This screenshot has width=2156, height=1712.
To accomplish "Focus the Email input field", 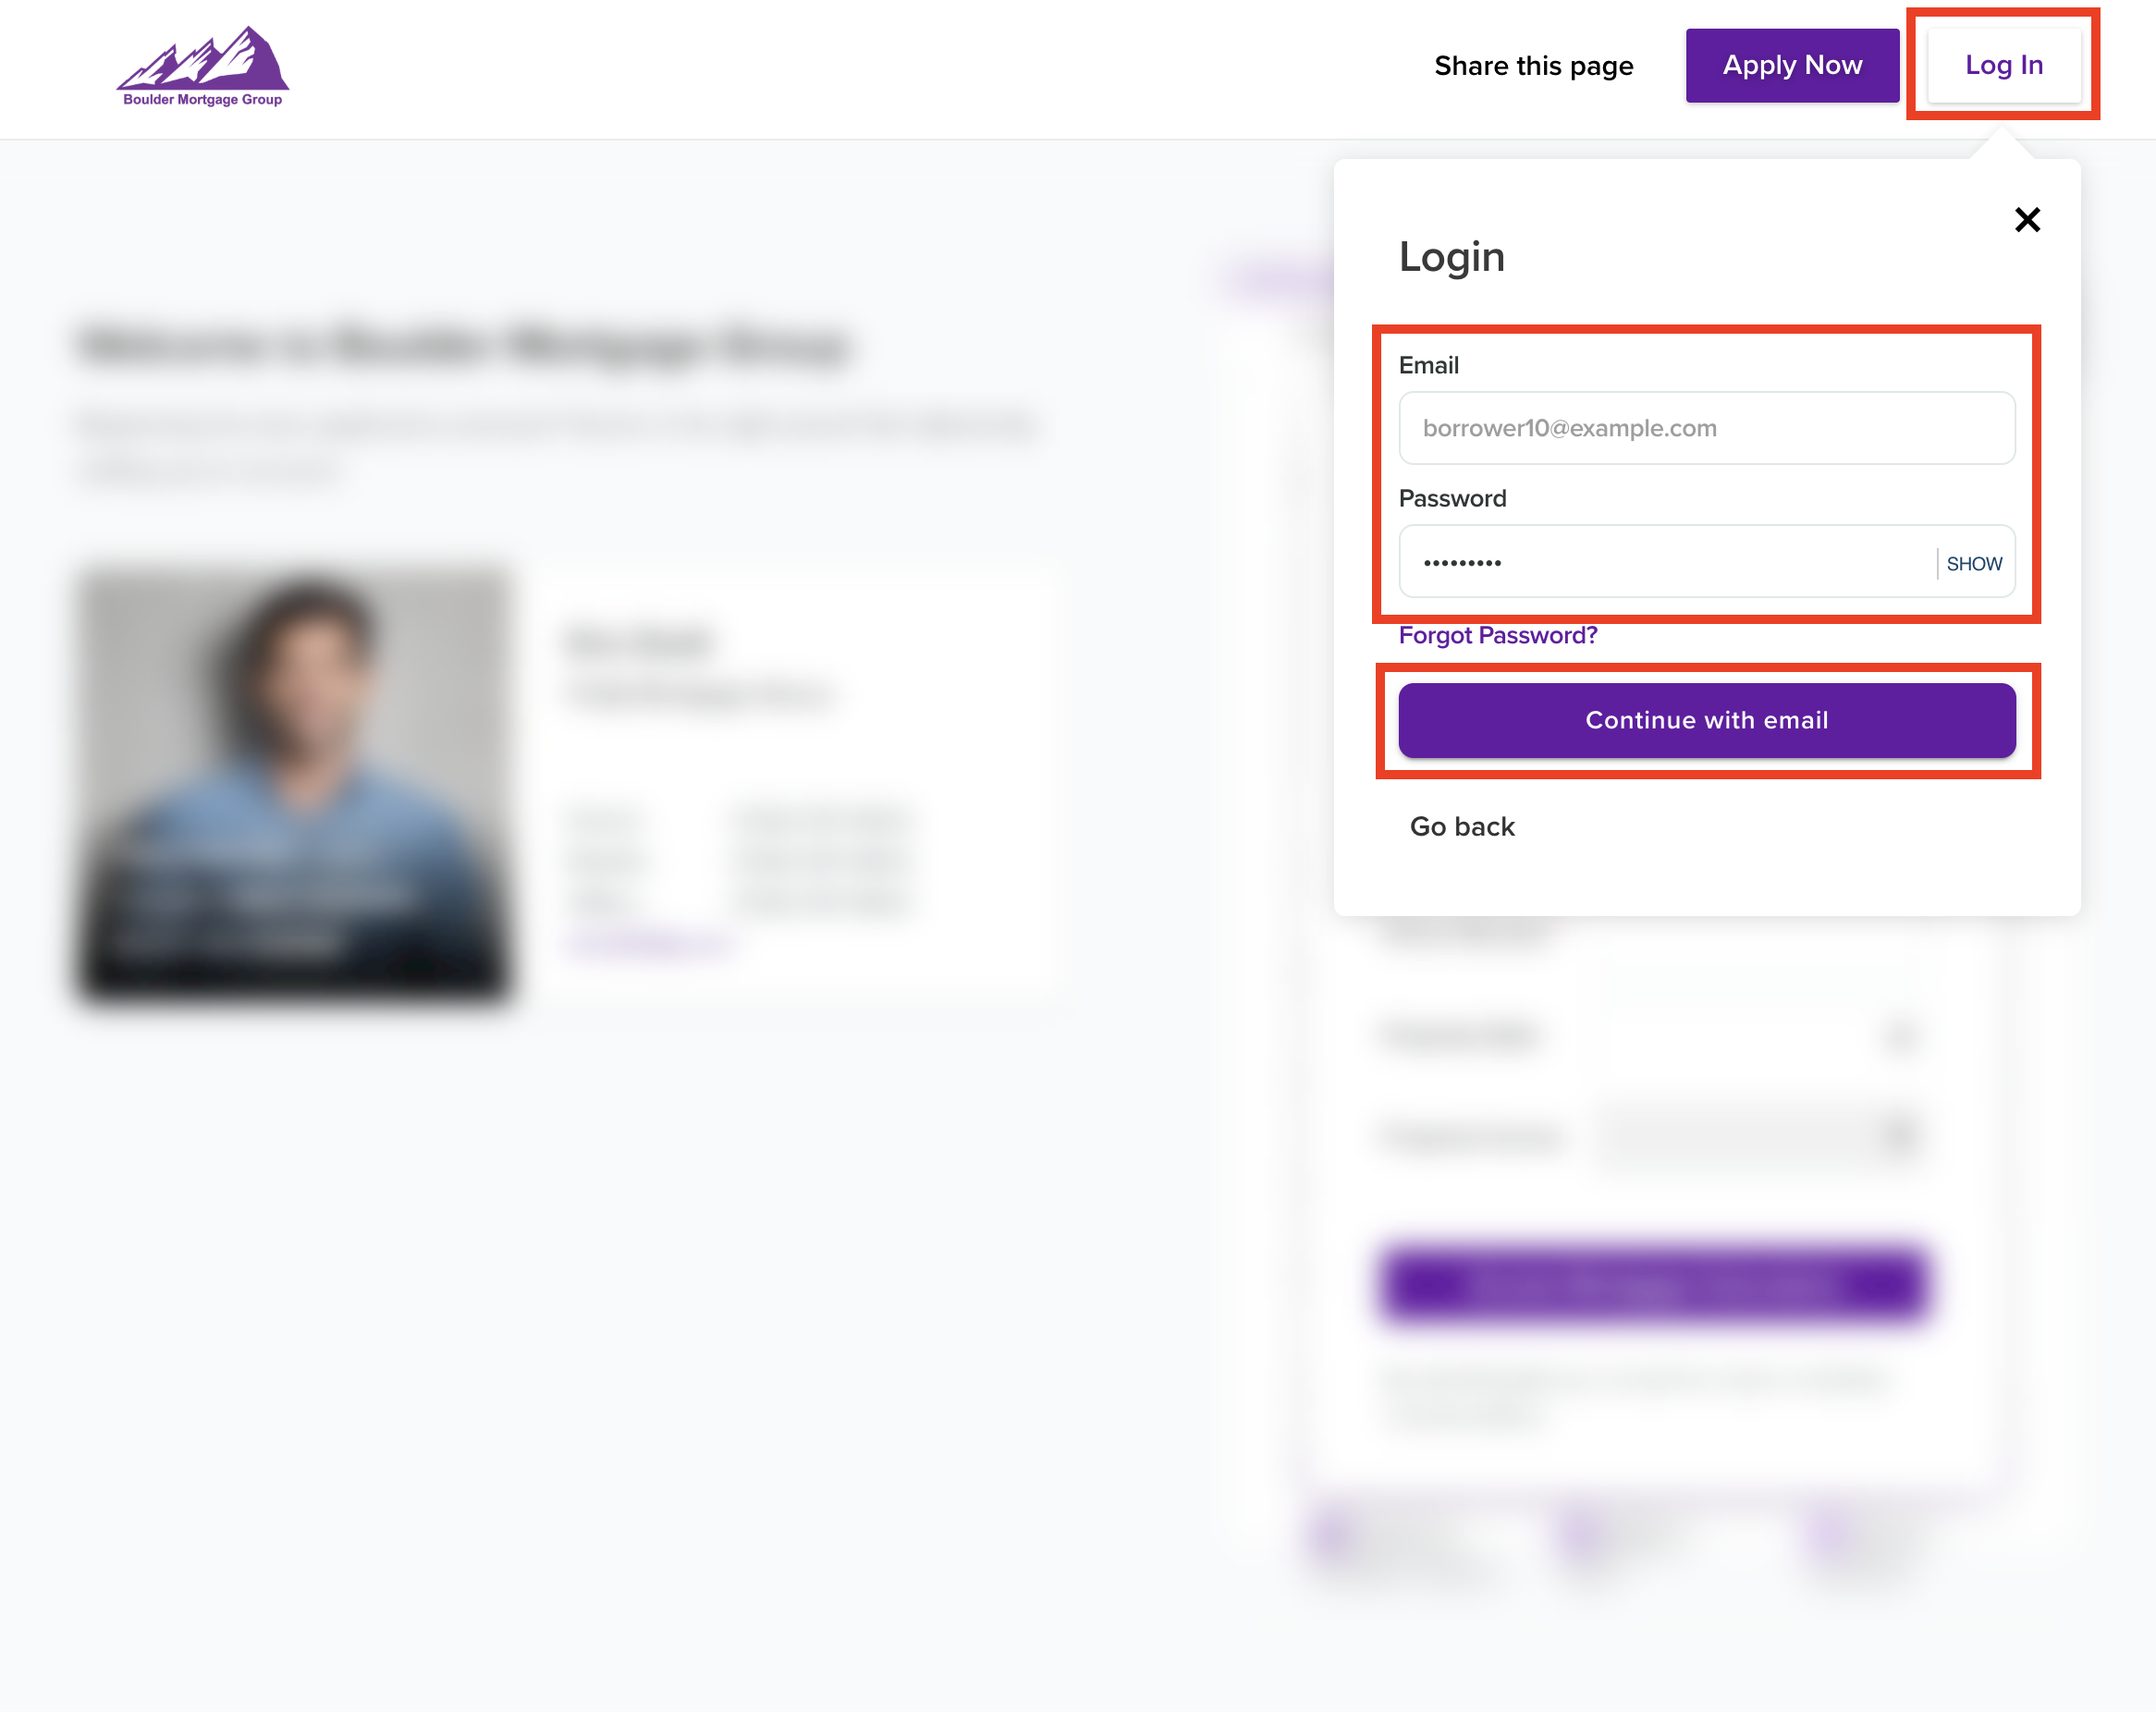I will (1706, 428).
